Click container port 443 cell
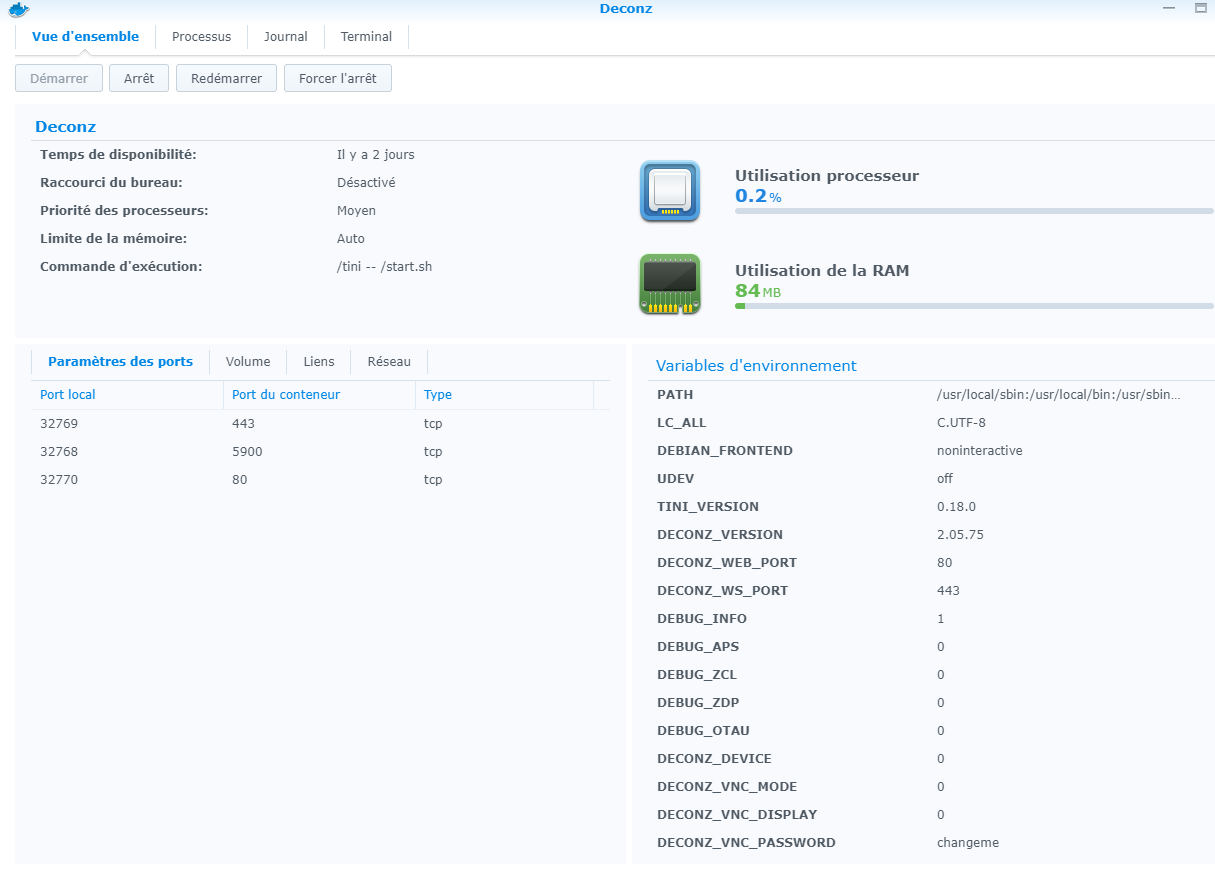 coord(243,424)
